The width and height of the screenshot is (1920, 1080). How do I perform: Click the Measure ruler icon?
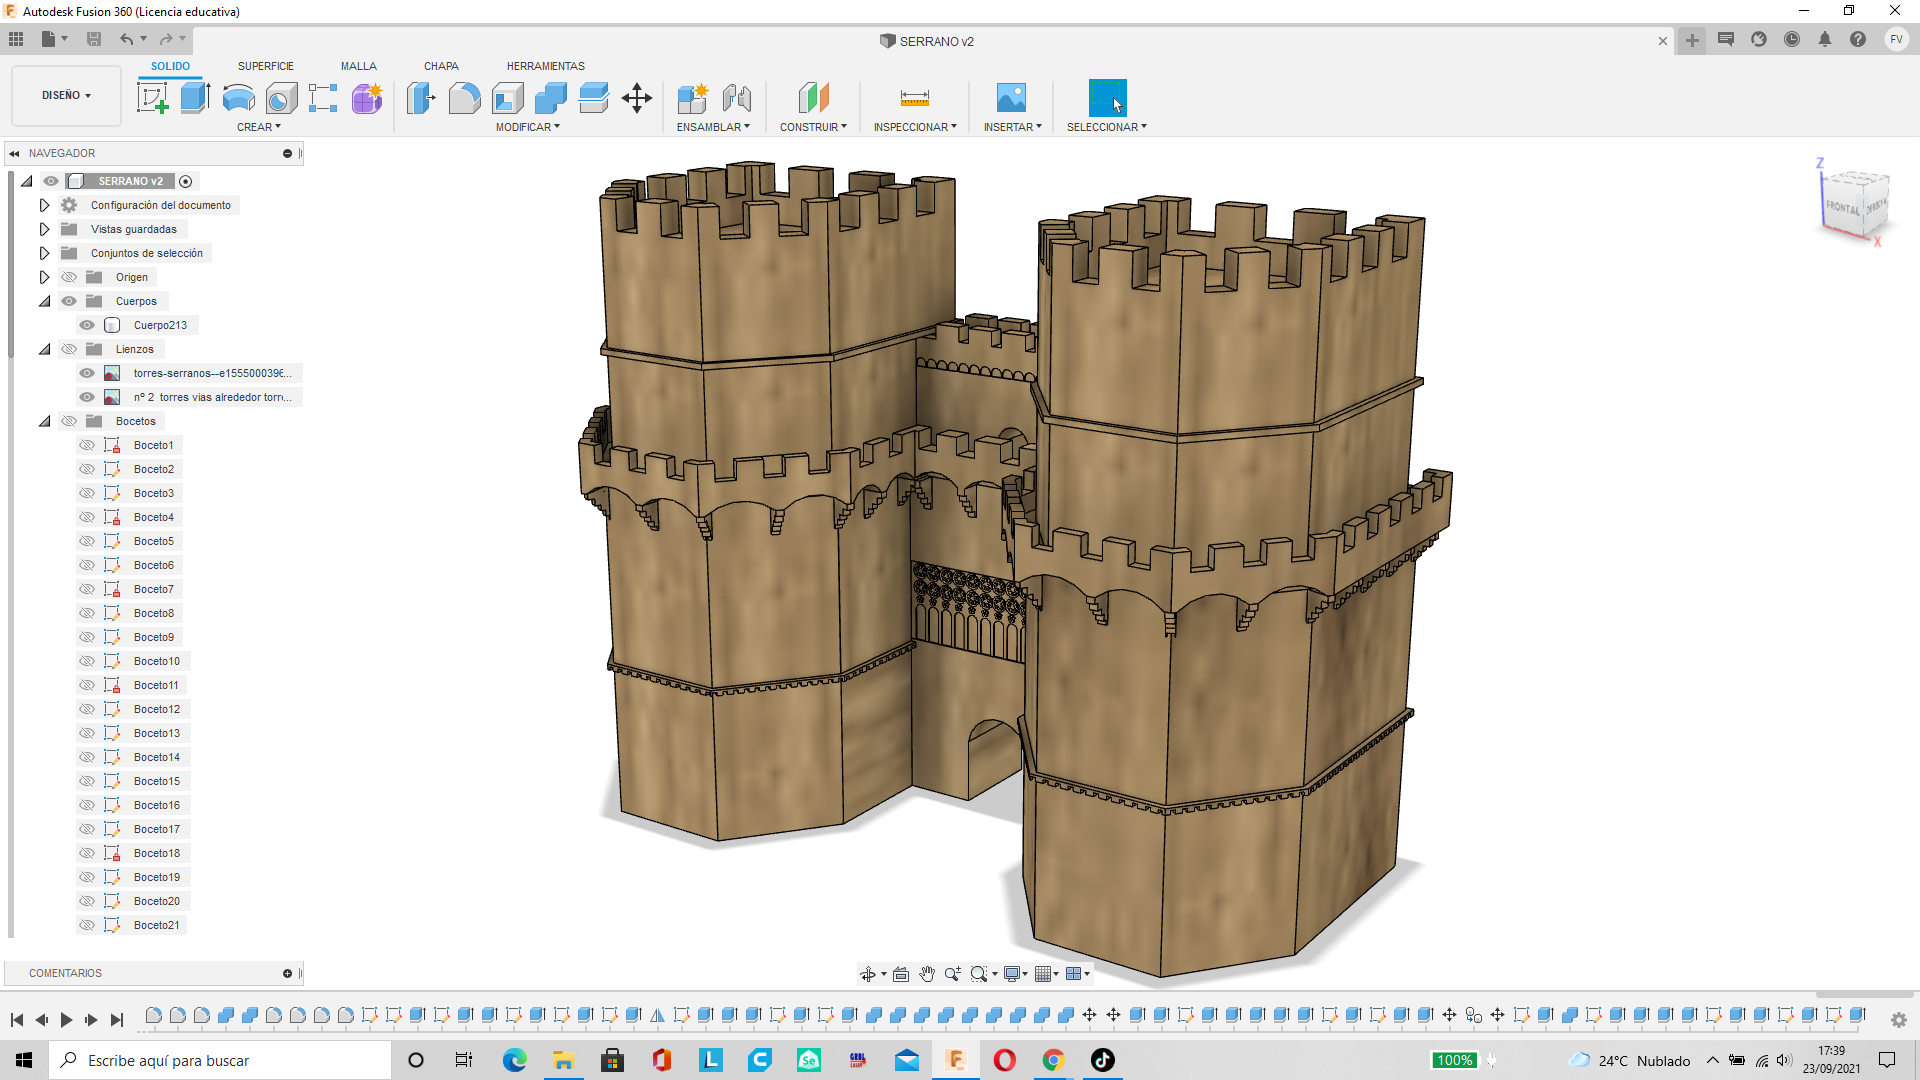click(914, 98)
